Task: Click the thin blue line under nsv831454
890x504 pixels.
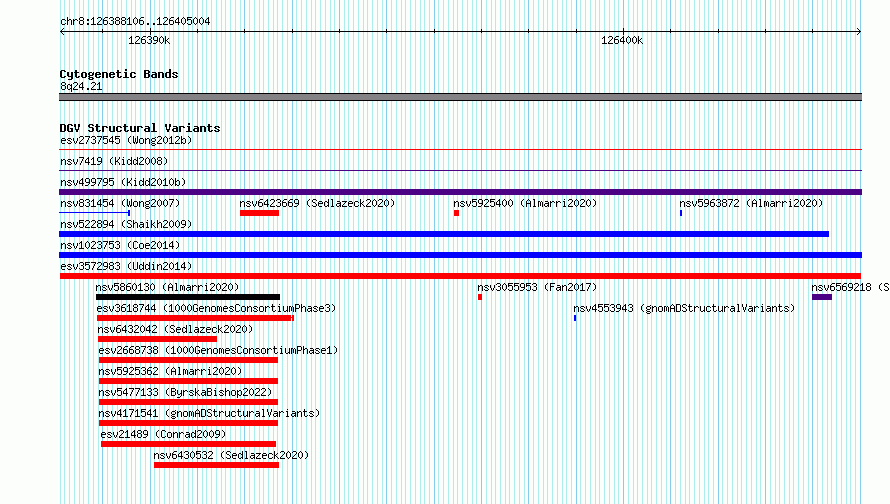Action: (x=95, y=213)
